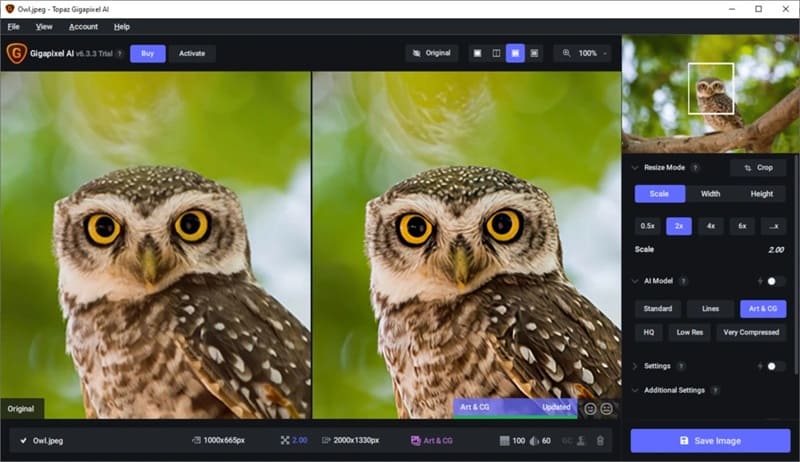This screenshot has height=462, width=800.
Task: Click Save Image button
Action: (x=710, y=441)
